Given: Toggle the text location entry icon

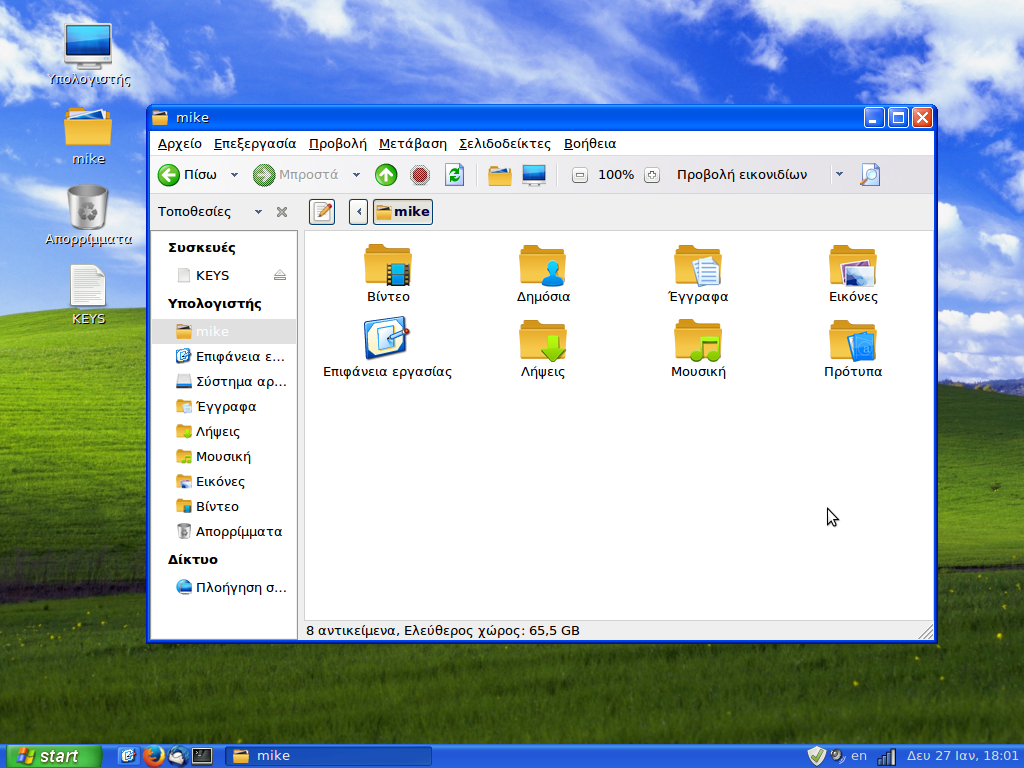Looking at the screenshot, I should tap(322, 212).
